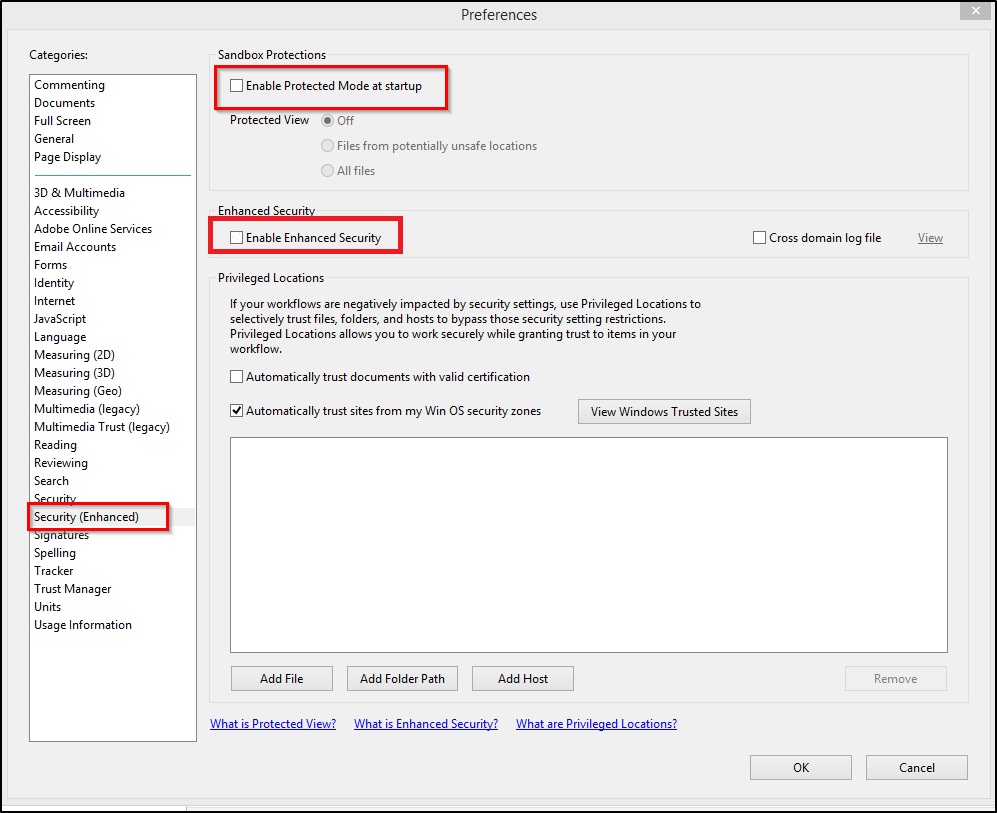Select Security (Enhanced) category

click(x=86, y=517)
